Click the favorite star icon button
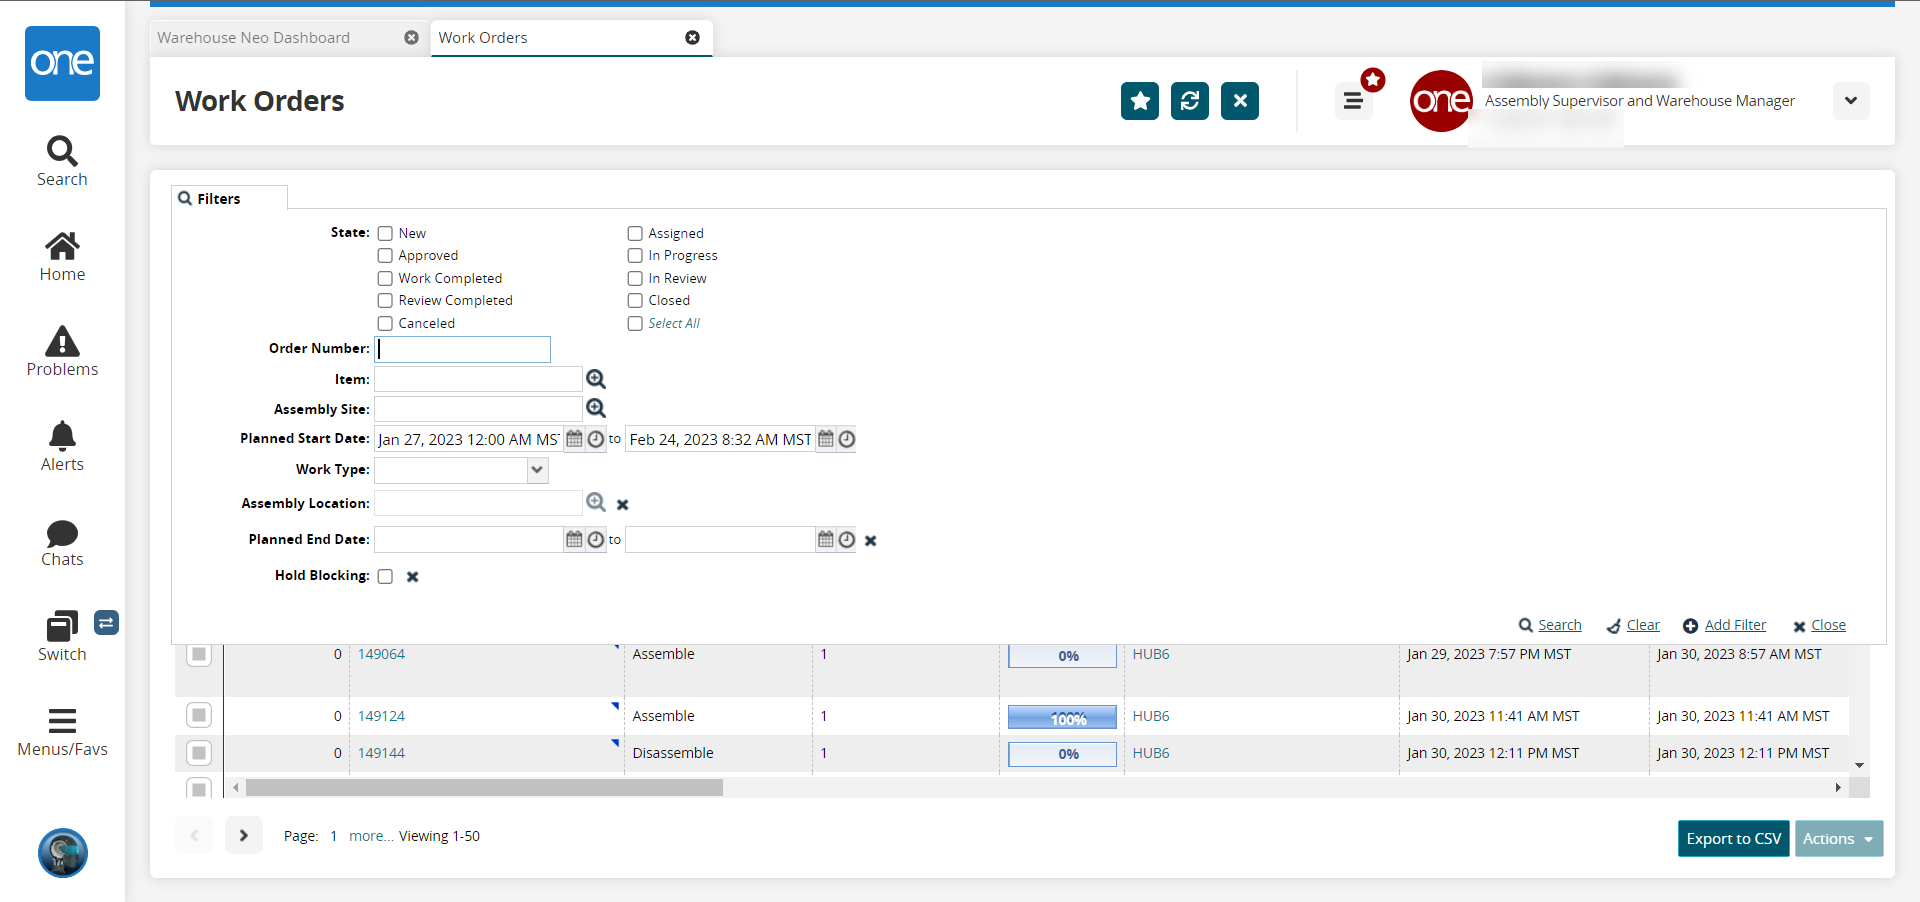1920x902 pixels. click(1139, 101)
